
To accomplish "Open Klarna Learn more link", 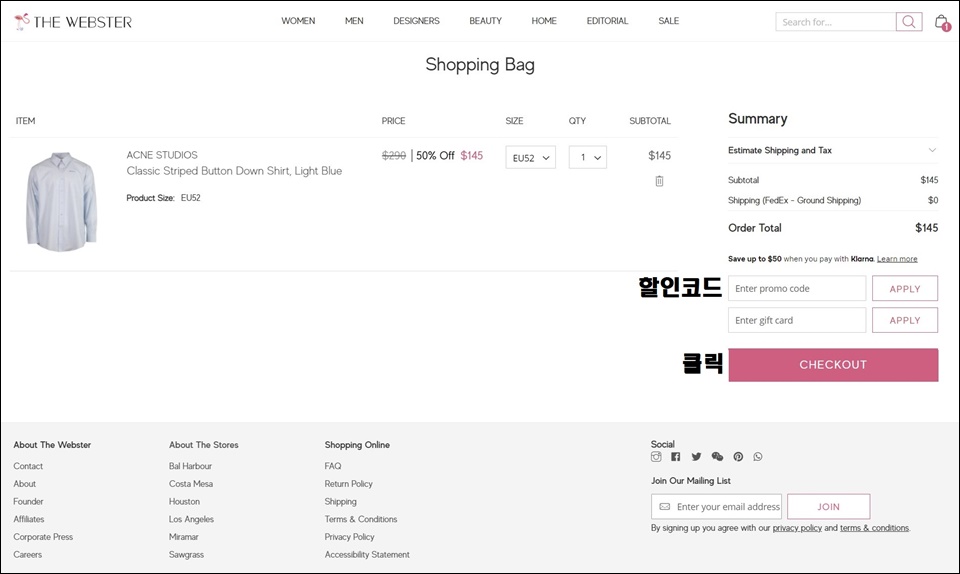I will coord(897,259).
